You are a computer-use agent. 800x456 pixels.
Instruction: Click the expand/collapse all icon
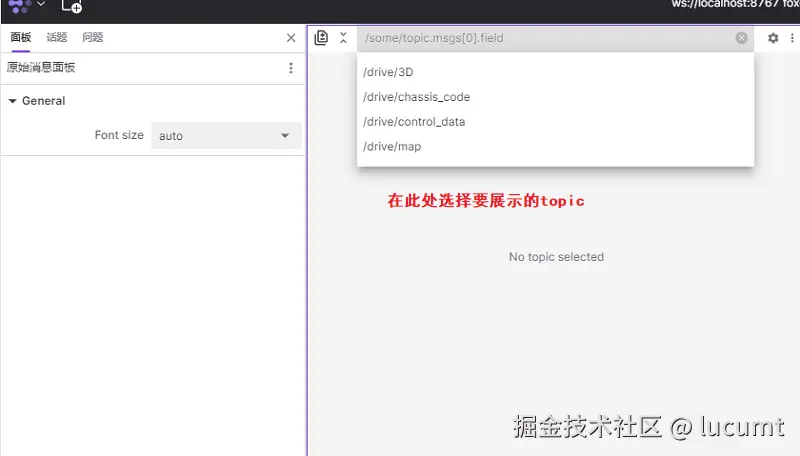click(x=343, y=38)
